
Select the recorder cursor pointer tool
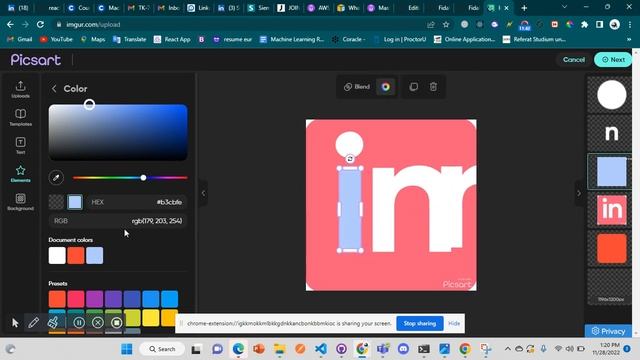pos(15,322)
